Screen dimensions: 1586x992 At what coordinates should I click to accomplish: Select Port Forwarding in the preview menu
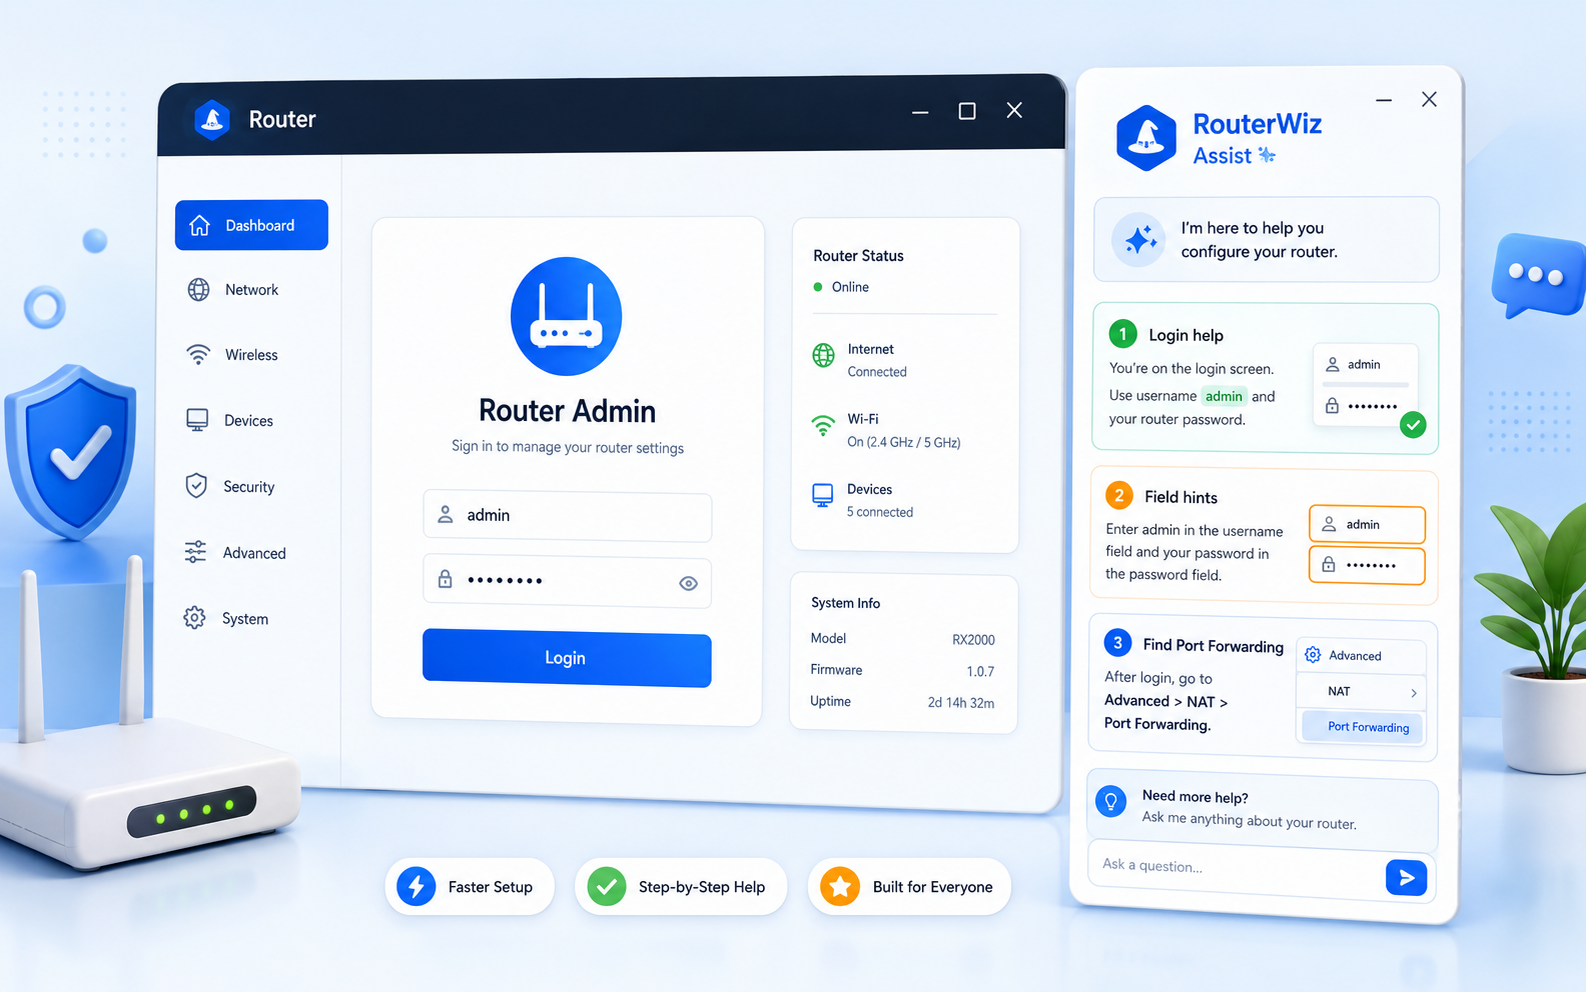click(1362, 727)
